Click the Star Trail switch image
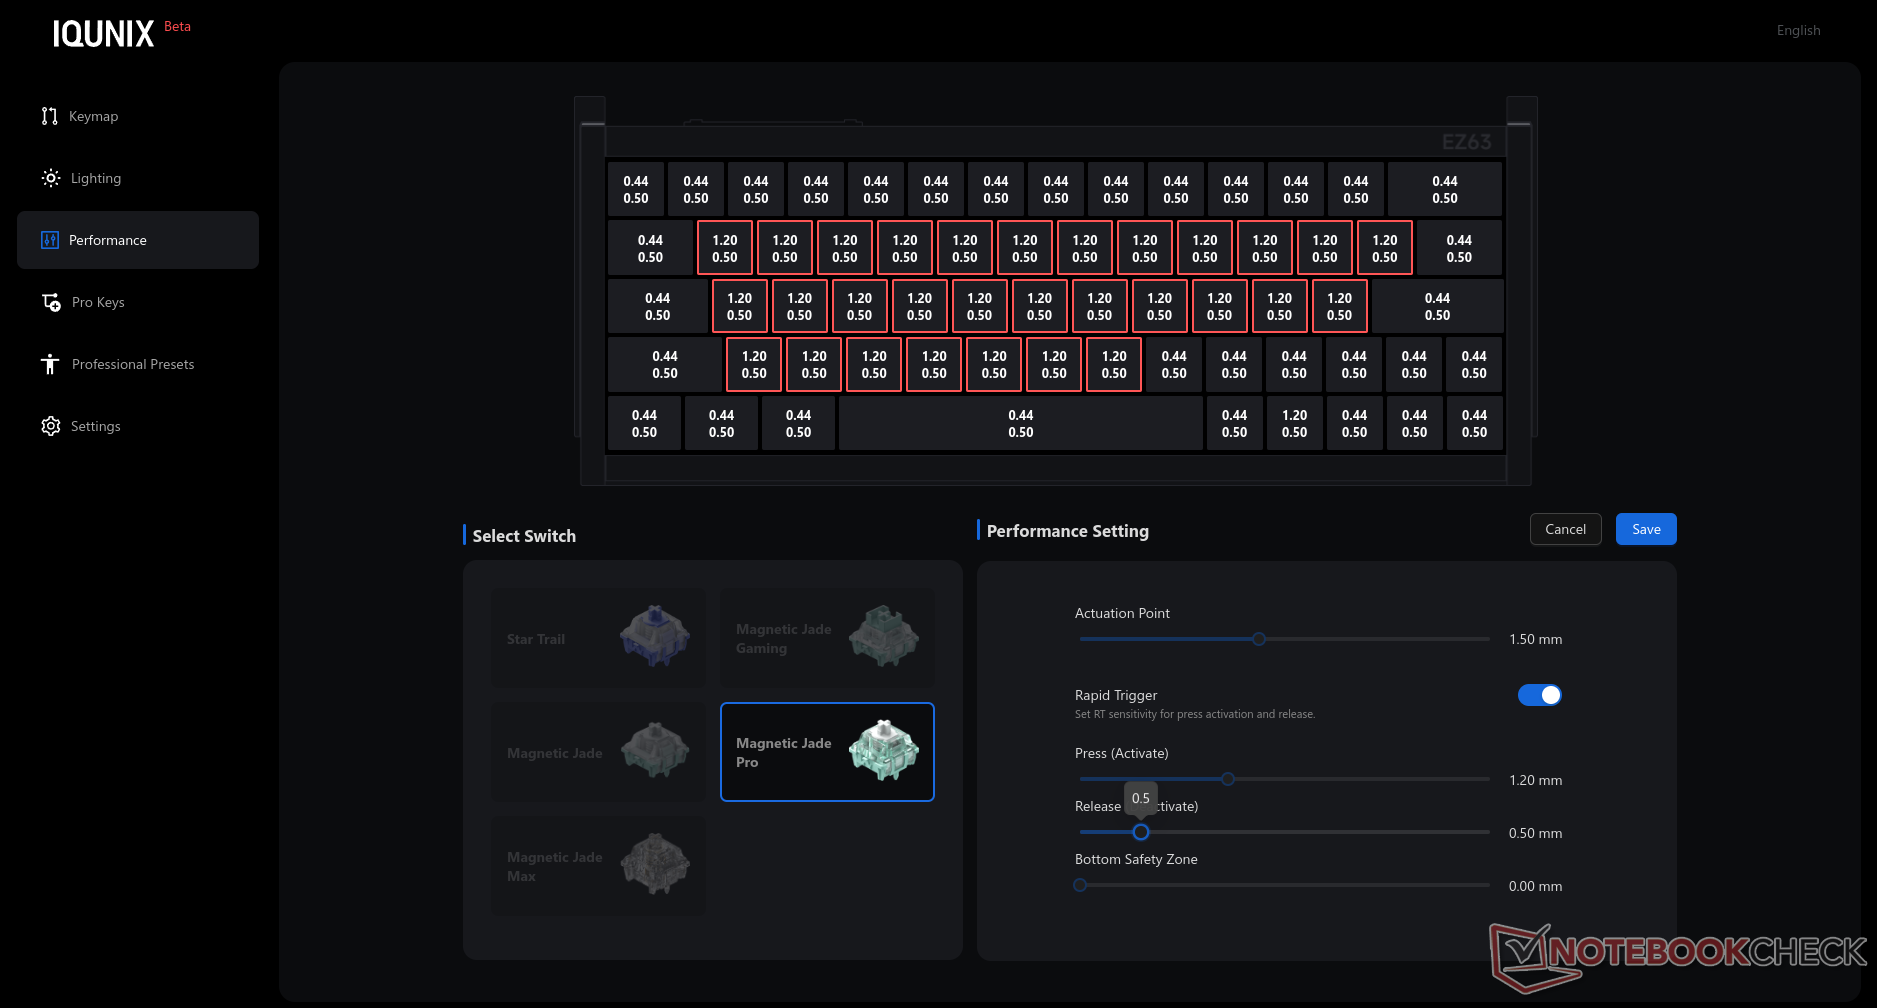 tap(655, 636)
